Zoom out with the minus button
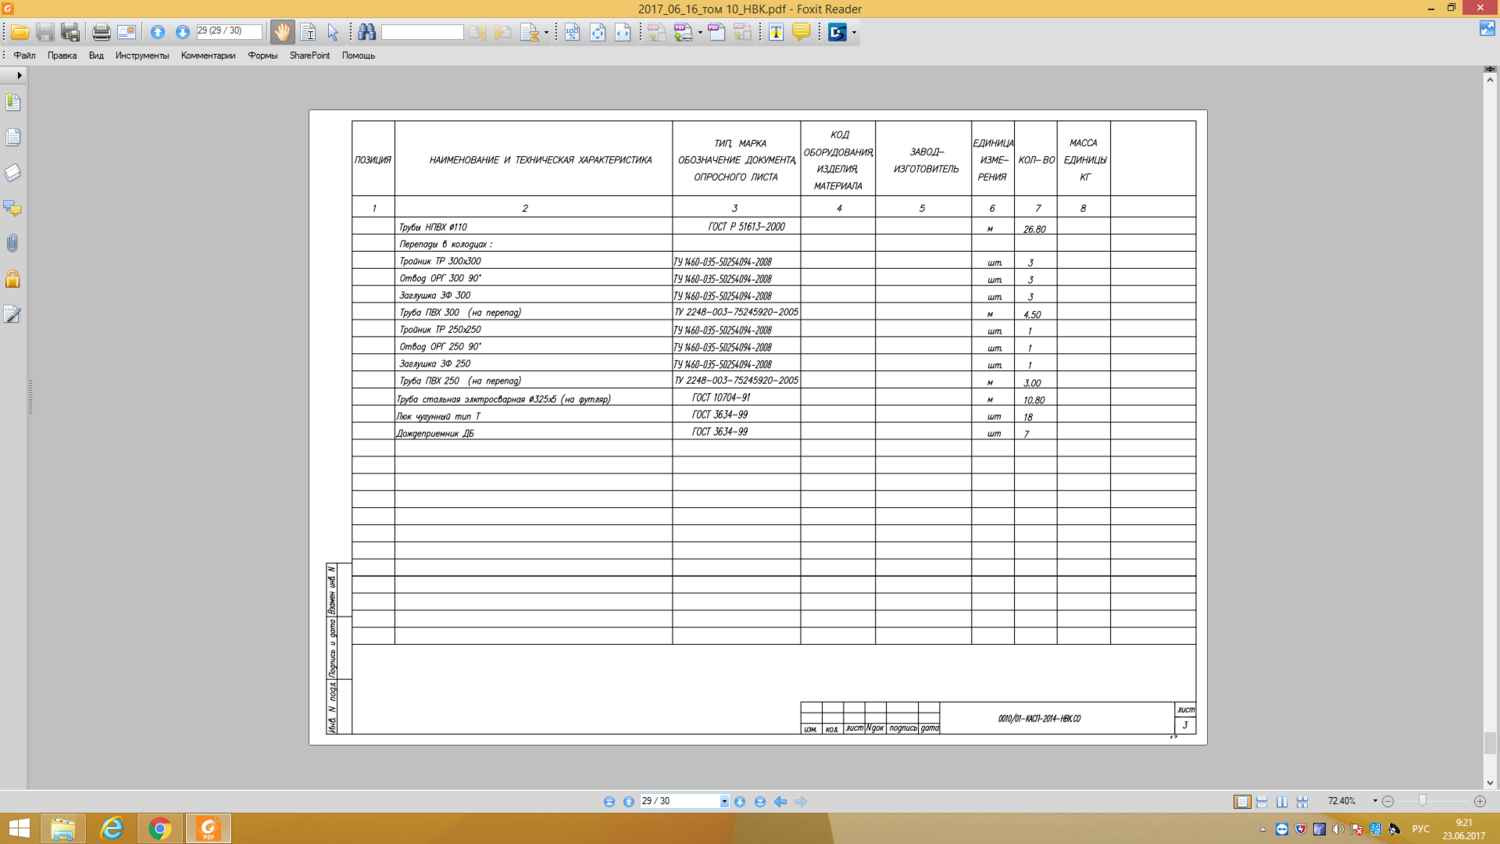Image resolution: width=1500 pixels, height=844 pixels. pyautogui.click(x=1388, y=801)
